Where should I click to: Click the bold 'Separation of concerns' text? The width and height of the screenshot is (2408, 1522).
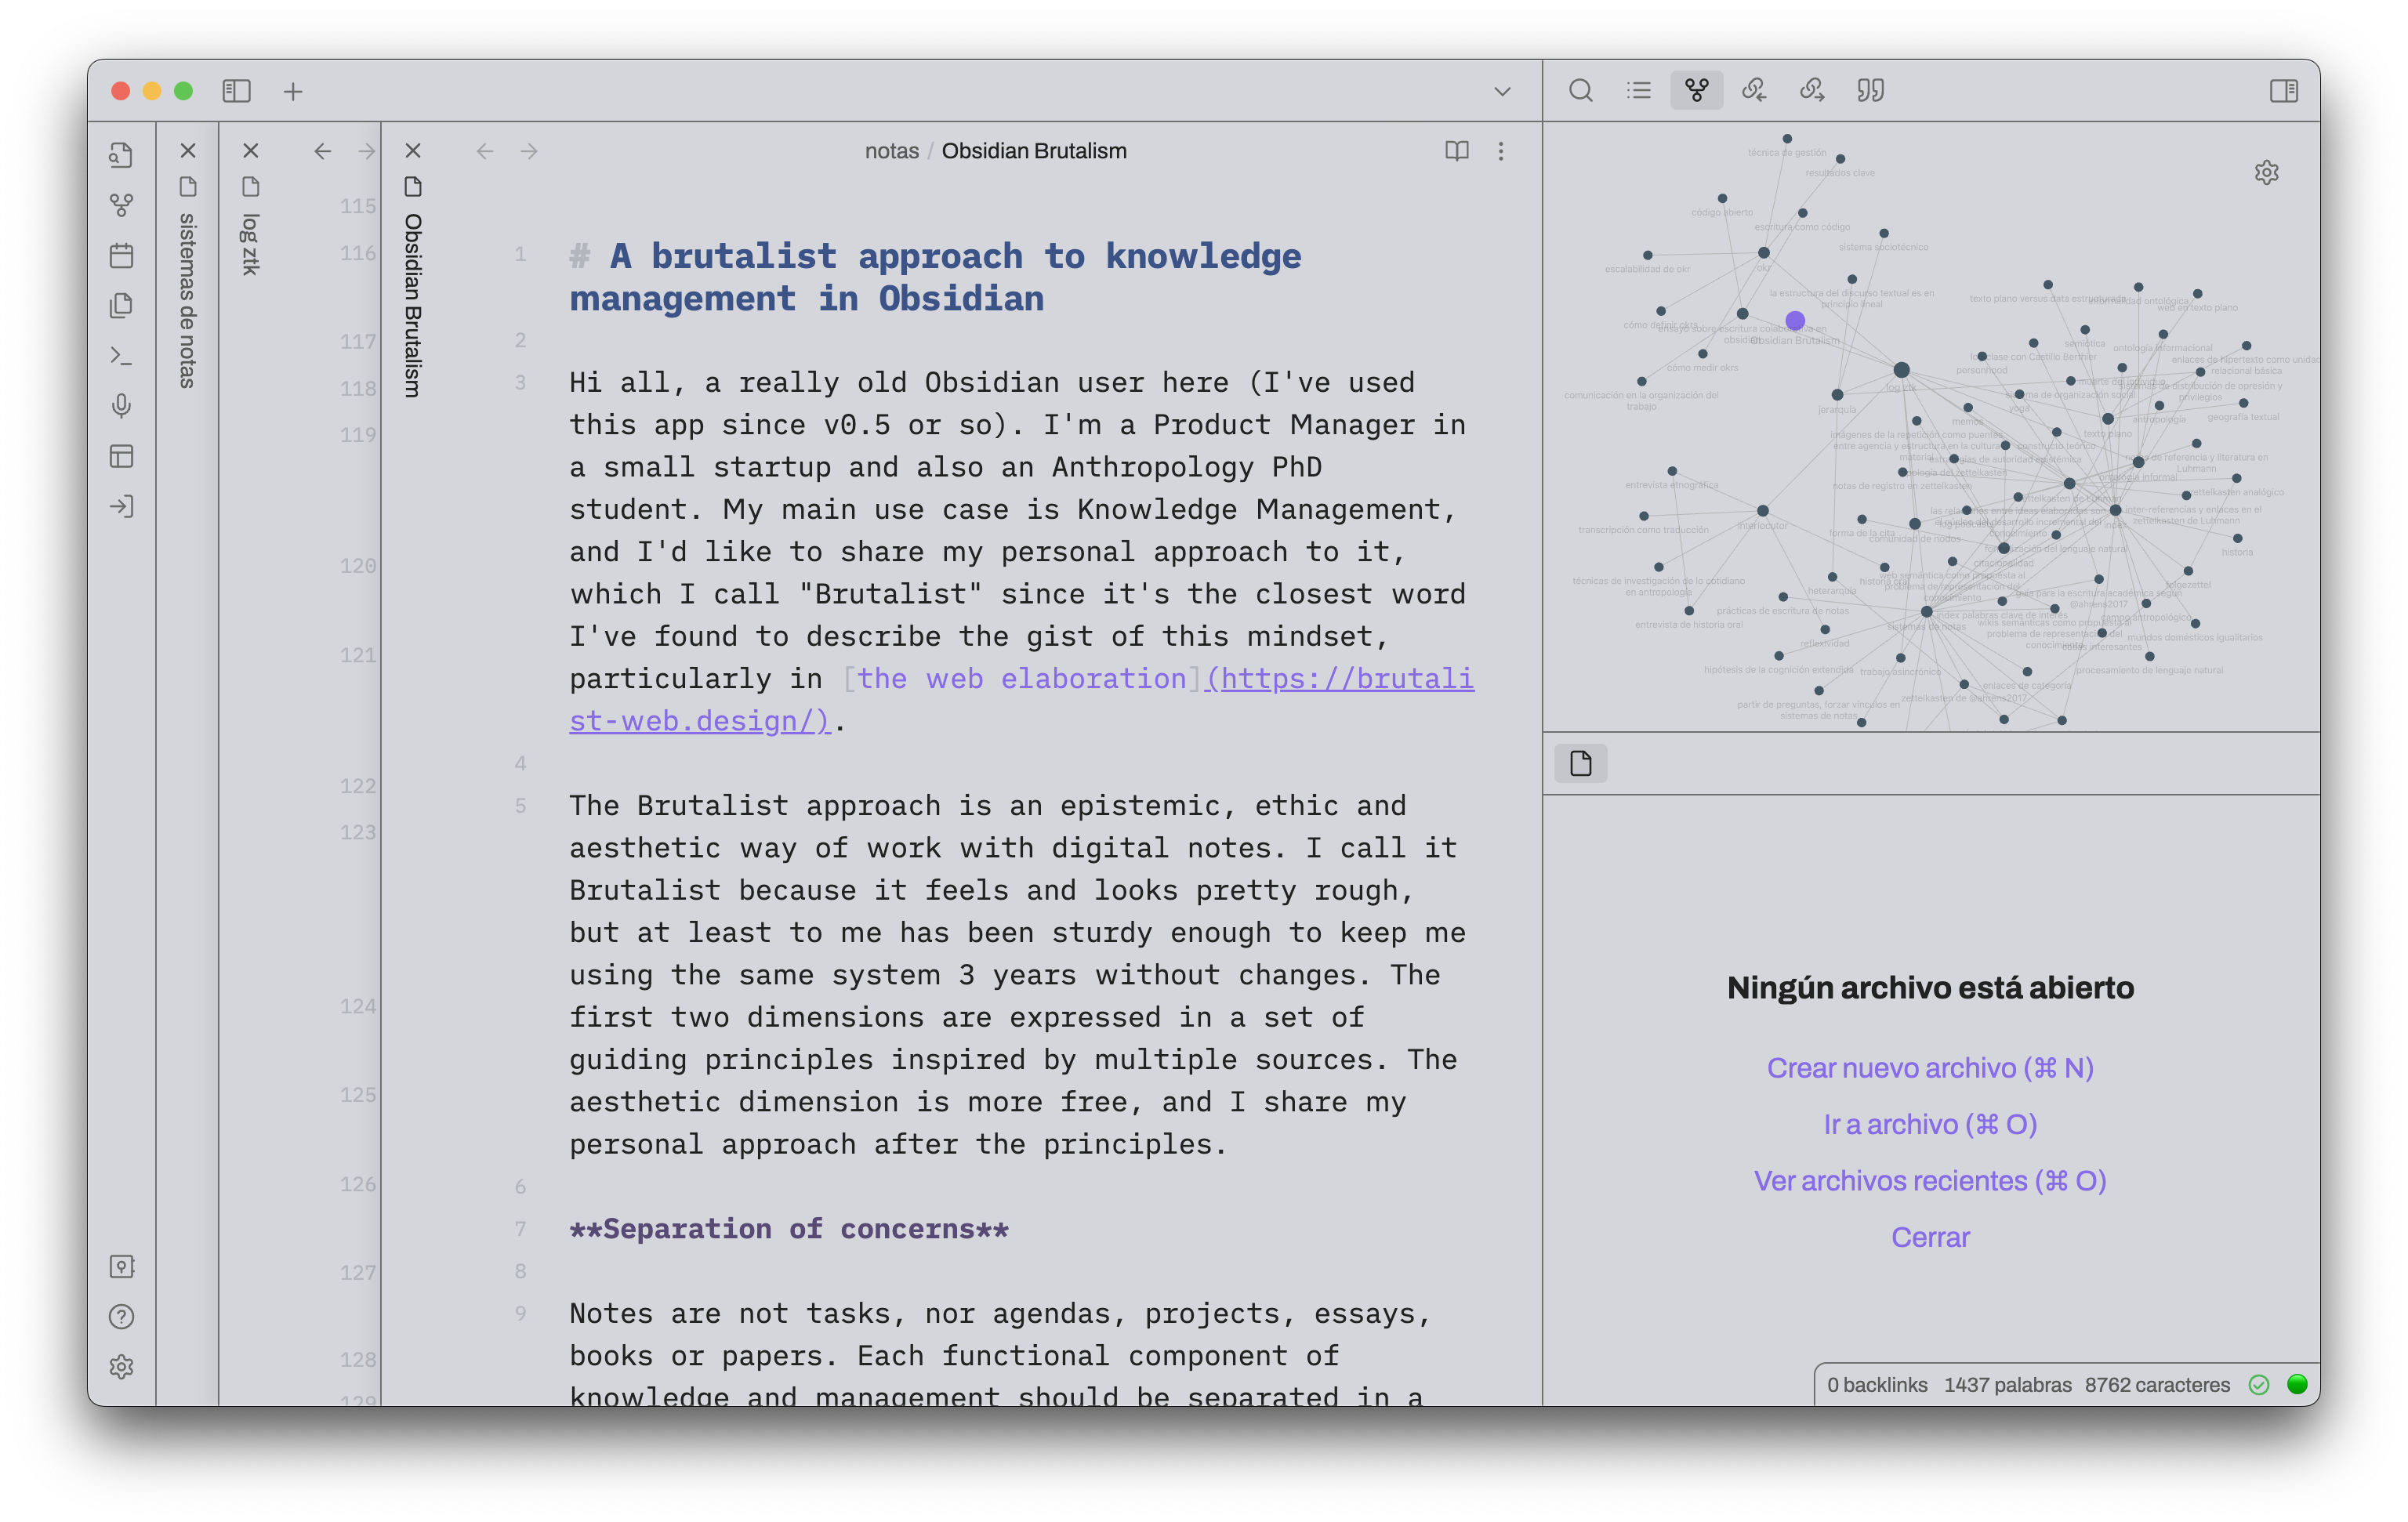click(x=789, y=1229)
